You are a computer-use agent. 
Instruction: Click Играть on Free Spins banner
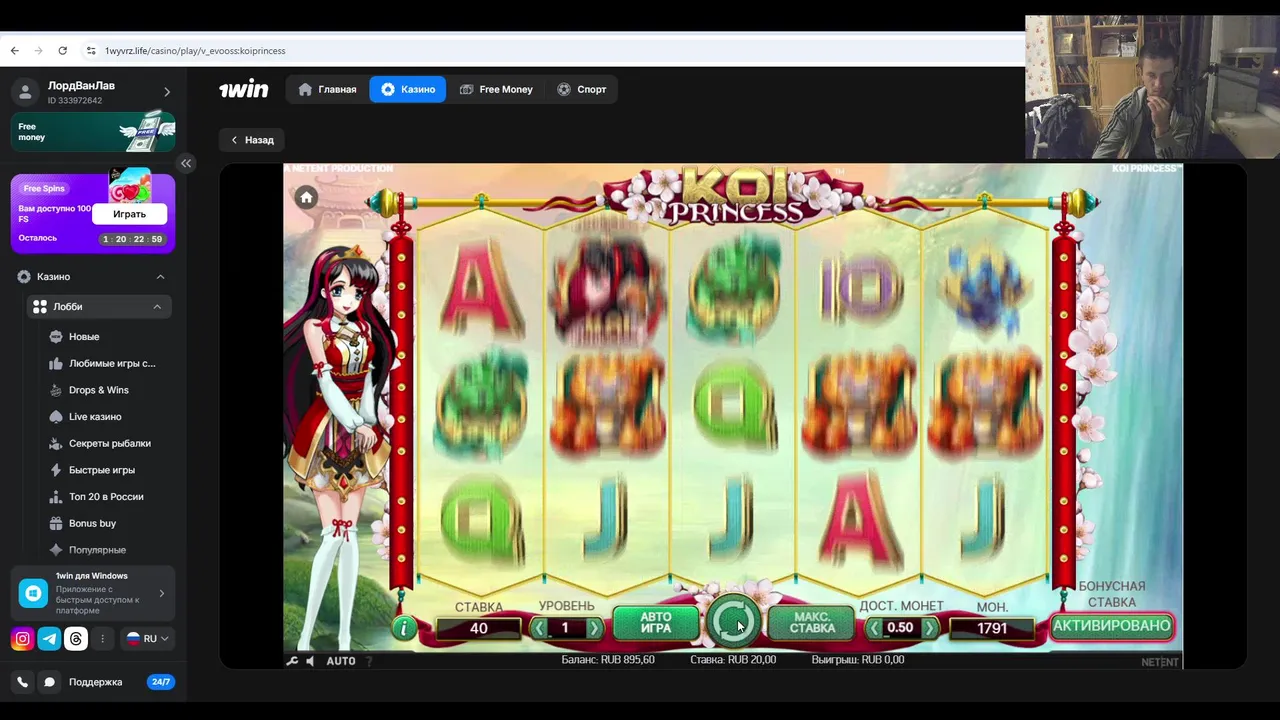point(129,214)
